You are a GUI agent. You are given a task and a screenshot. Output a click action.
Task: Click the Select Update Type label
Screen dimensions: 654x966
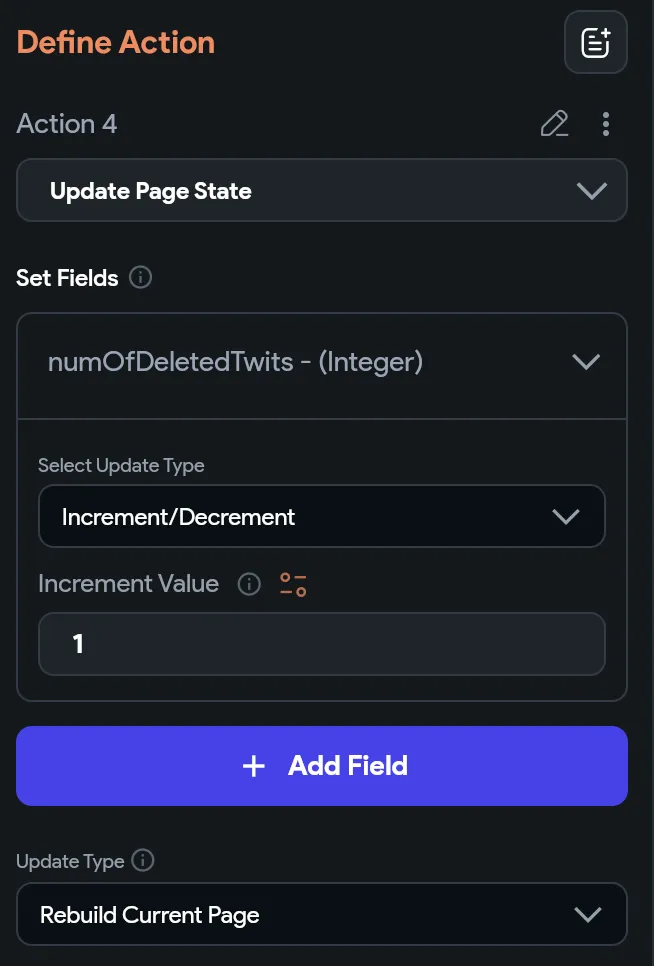pyautogui.click(x=121, y=466)
